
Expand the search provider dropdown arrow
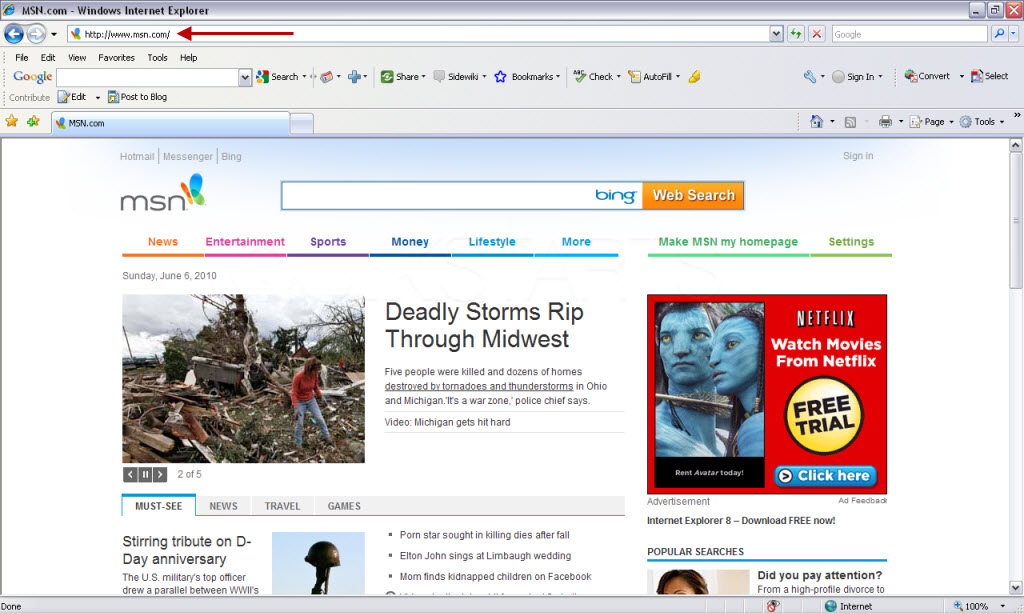coord(1014,34)
